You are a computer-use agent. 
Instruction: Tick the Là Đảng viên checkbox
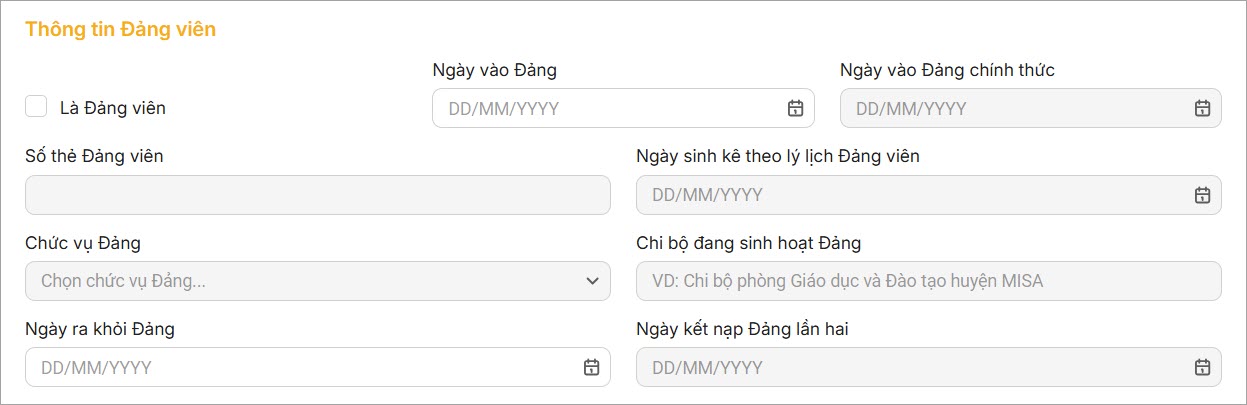[36, 107]
